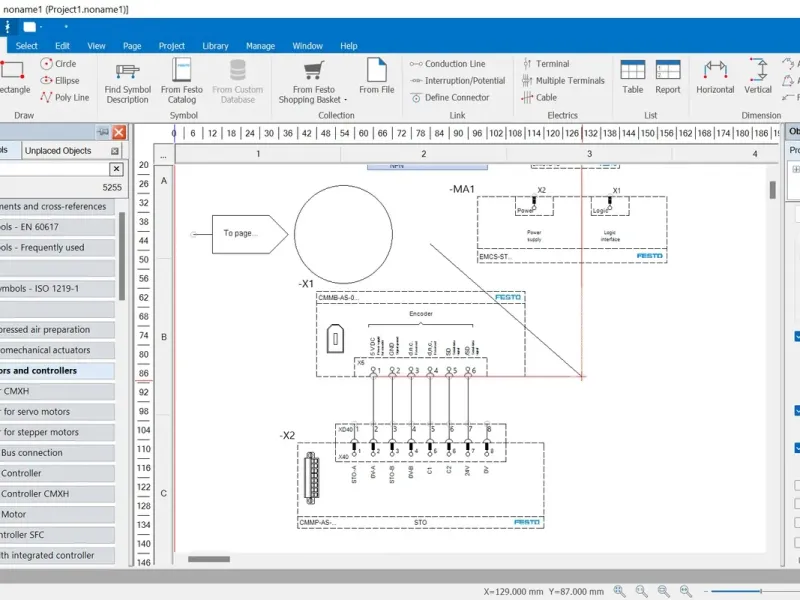
Task: Clear the library search box with X
Action: 116,169
